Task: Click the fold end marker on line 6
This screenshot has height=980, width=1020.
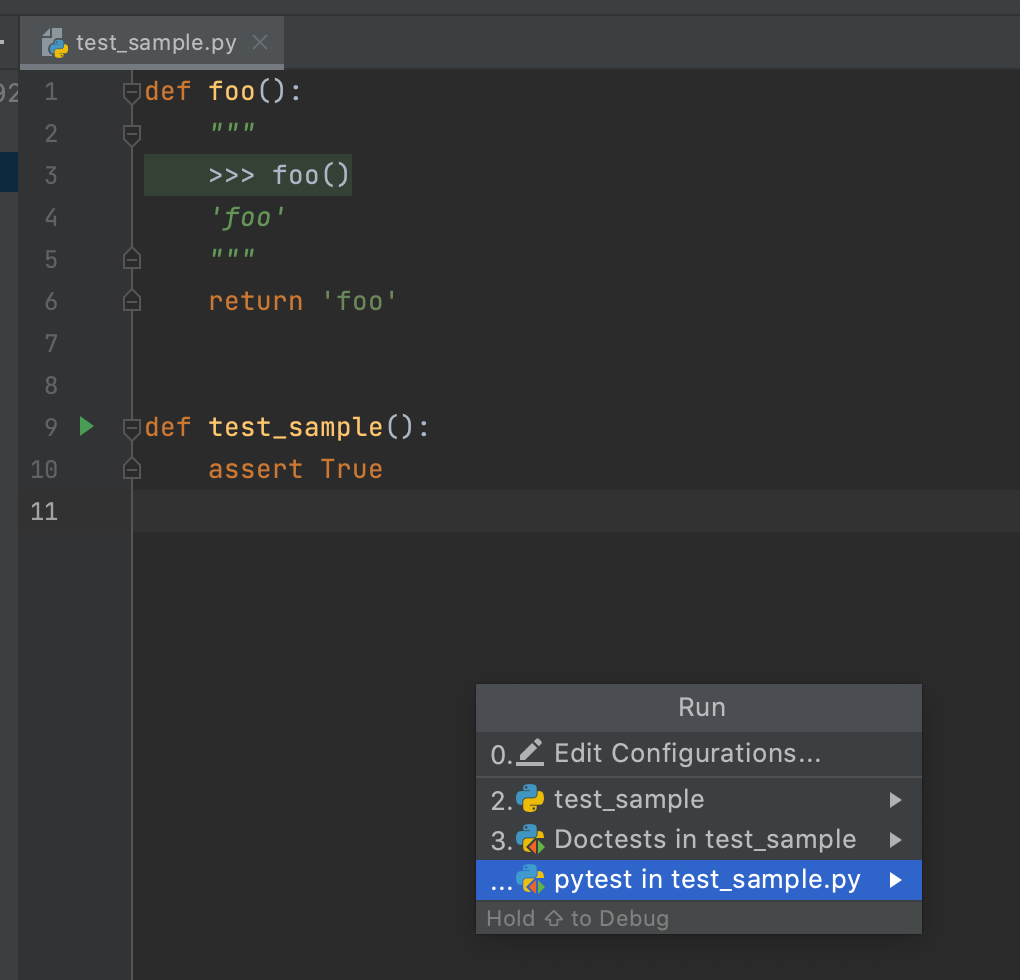Action: (131, 300)
